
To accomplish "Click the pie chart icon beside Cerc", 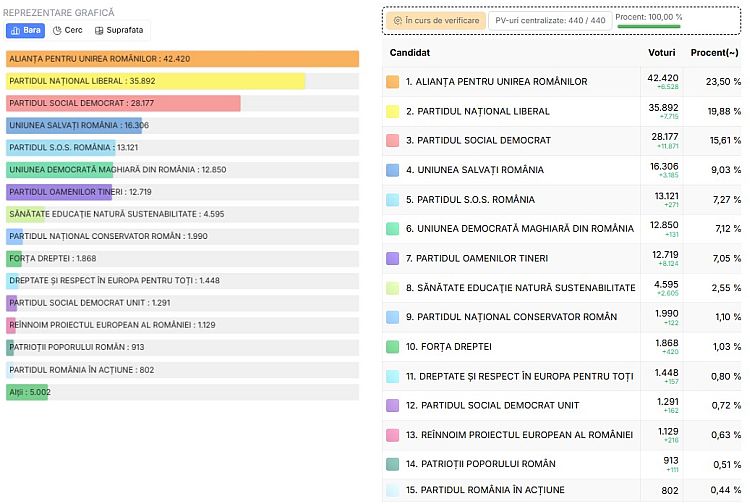I will point(57,31).
